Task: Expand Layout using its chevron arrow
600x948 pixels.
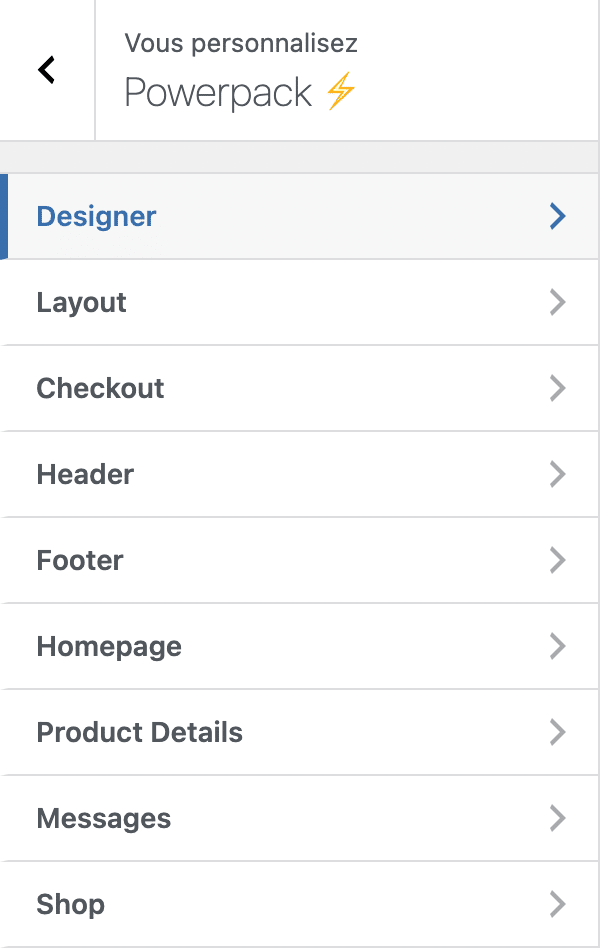Action: click(x=557, y=302)
